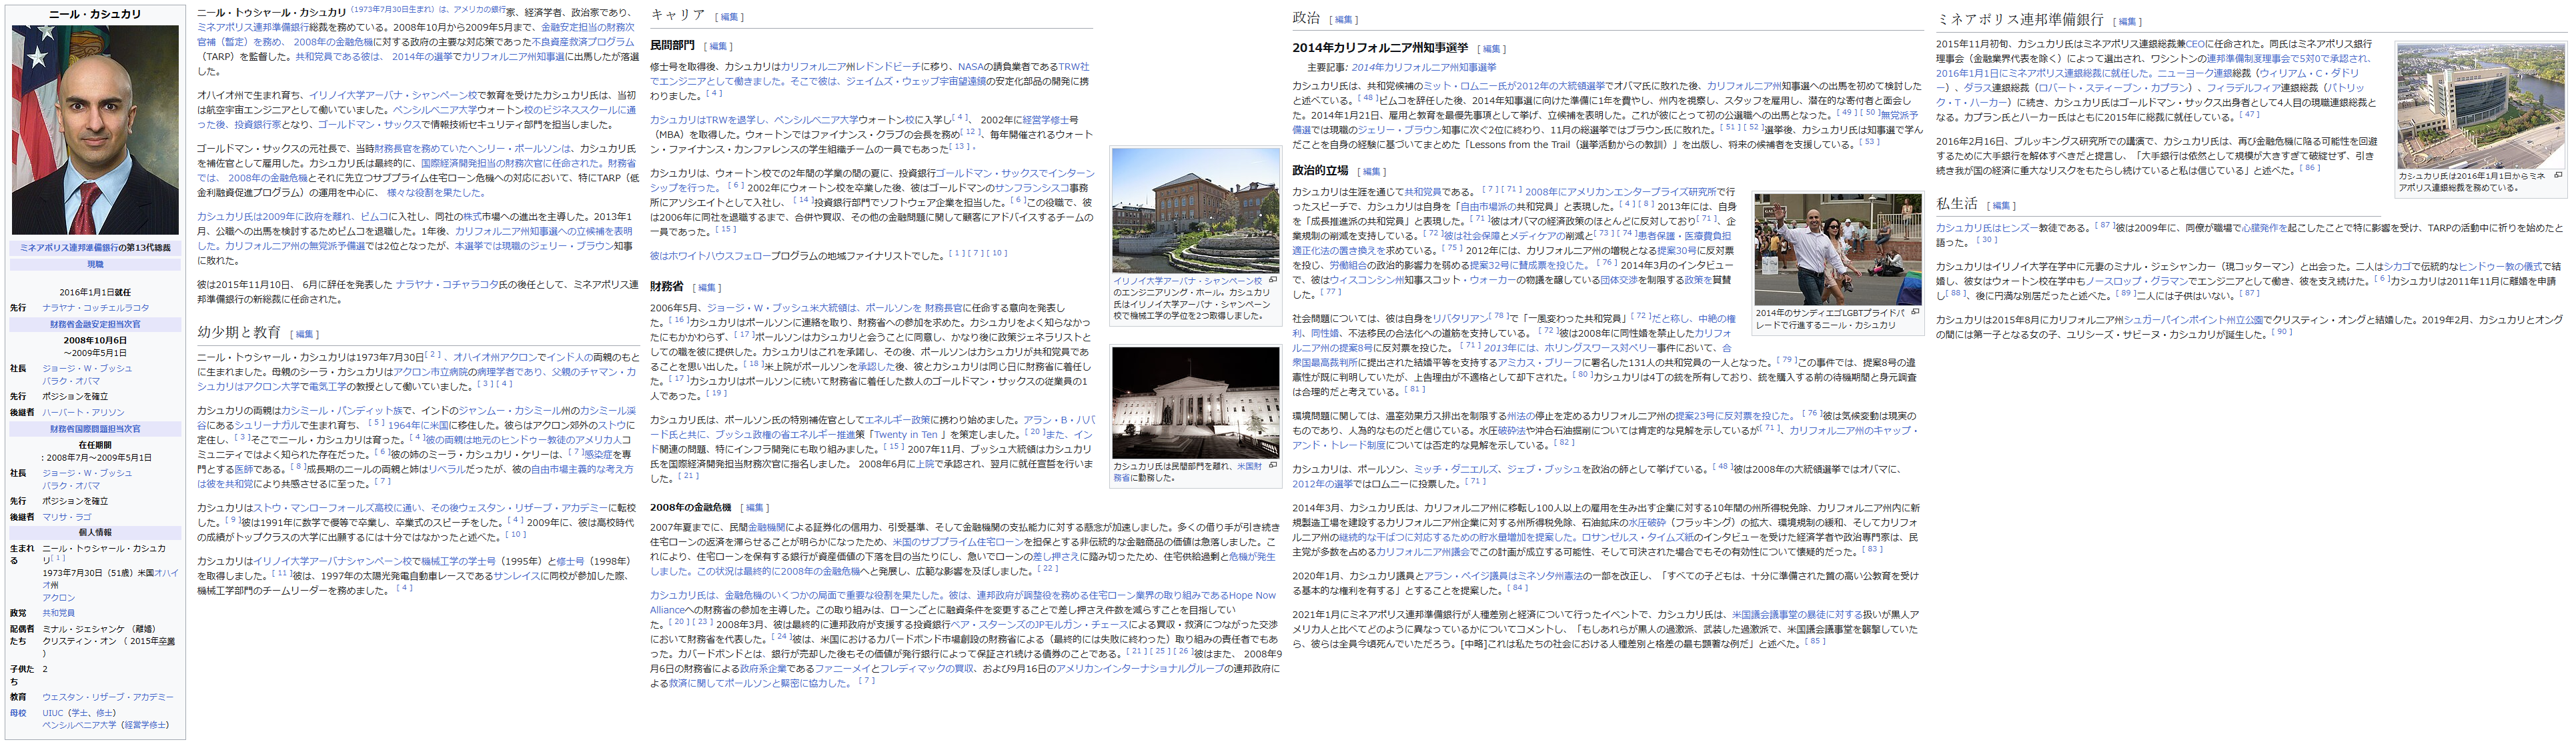
Task: Edit the 政治的立場 subsection
Action: [1371, 172]
